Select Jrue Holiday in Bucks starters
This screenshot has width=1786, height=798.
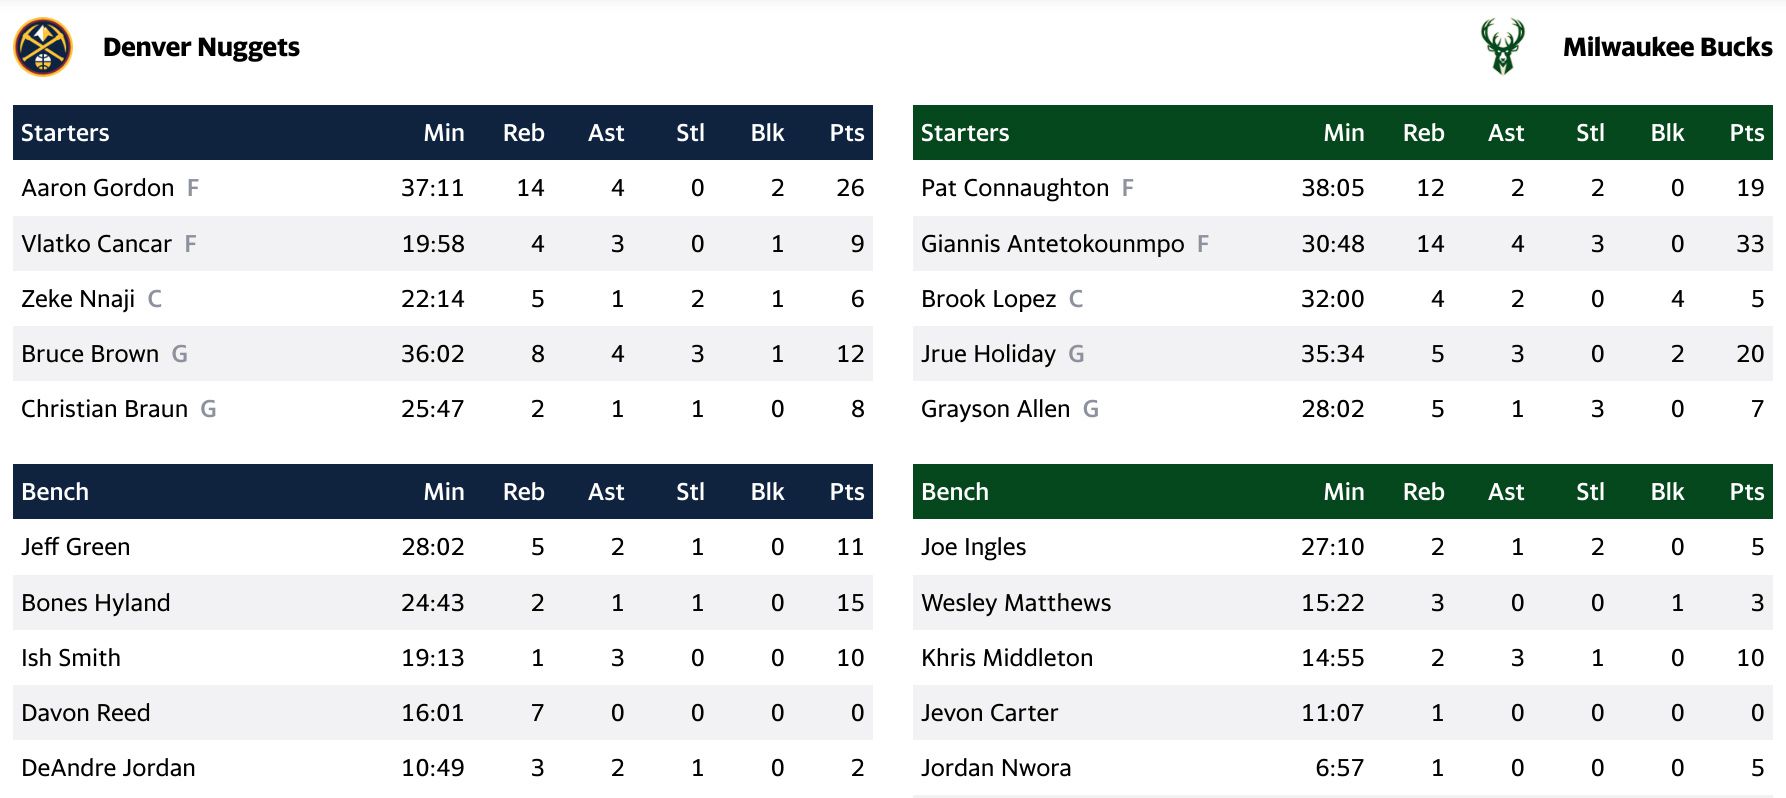coord(988,354)
